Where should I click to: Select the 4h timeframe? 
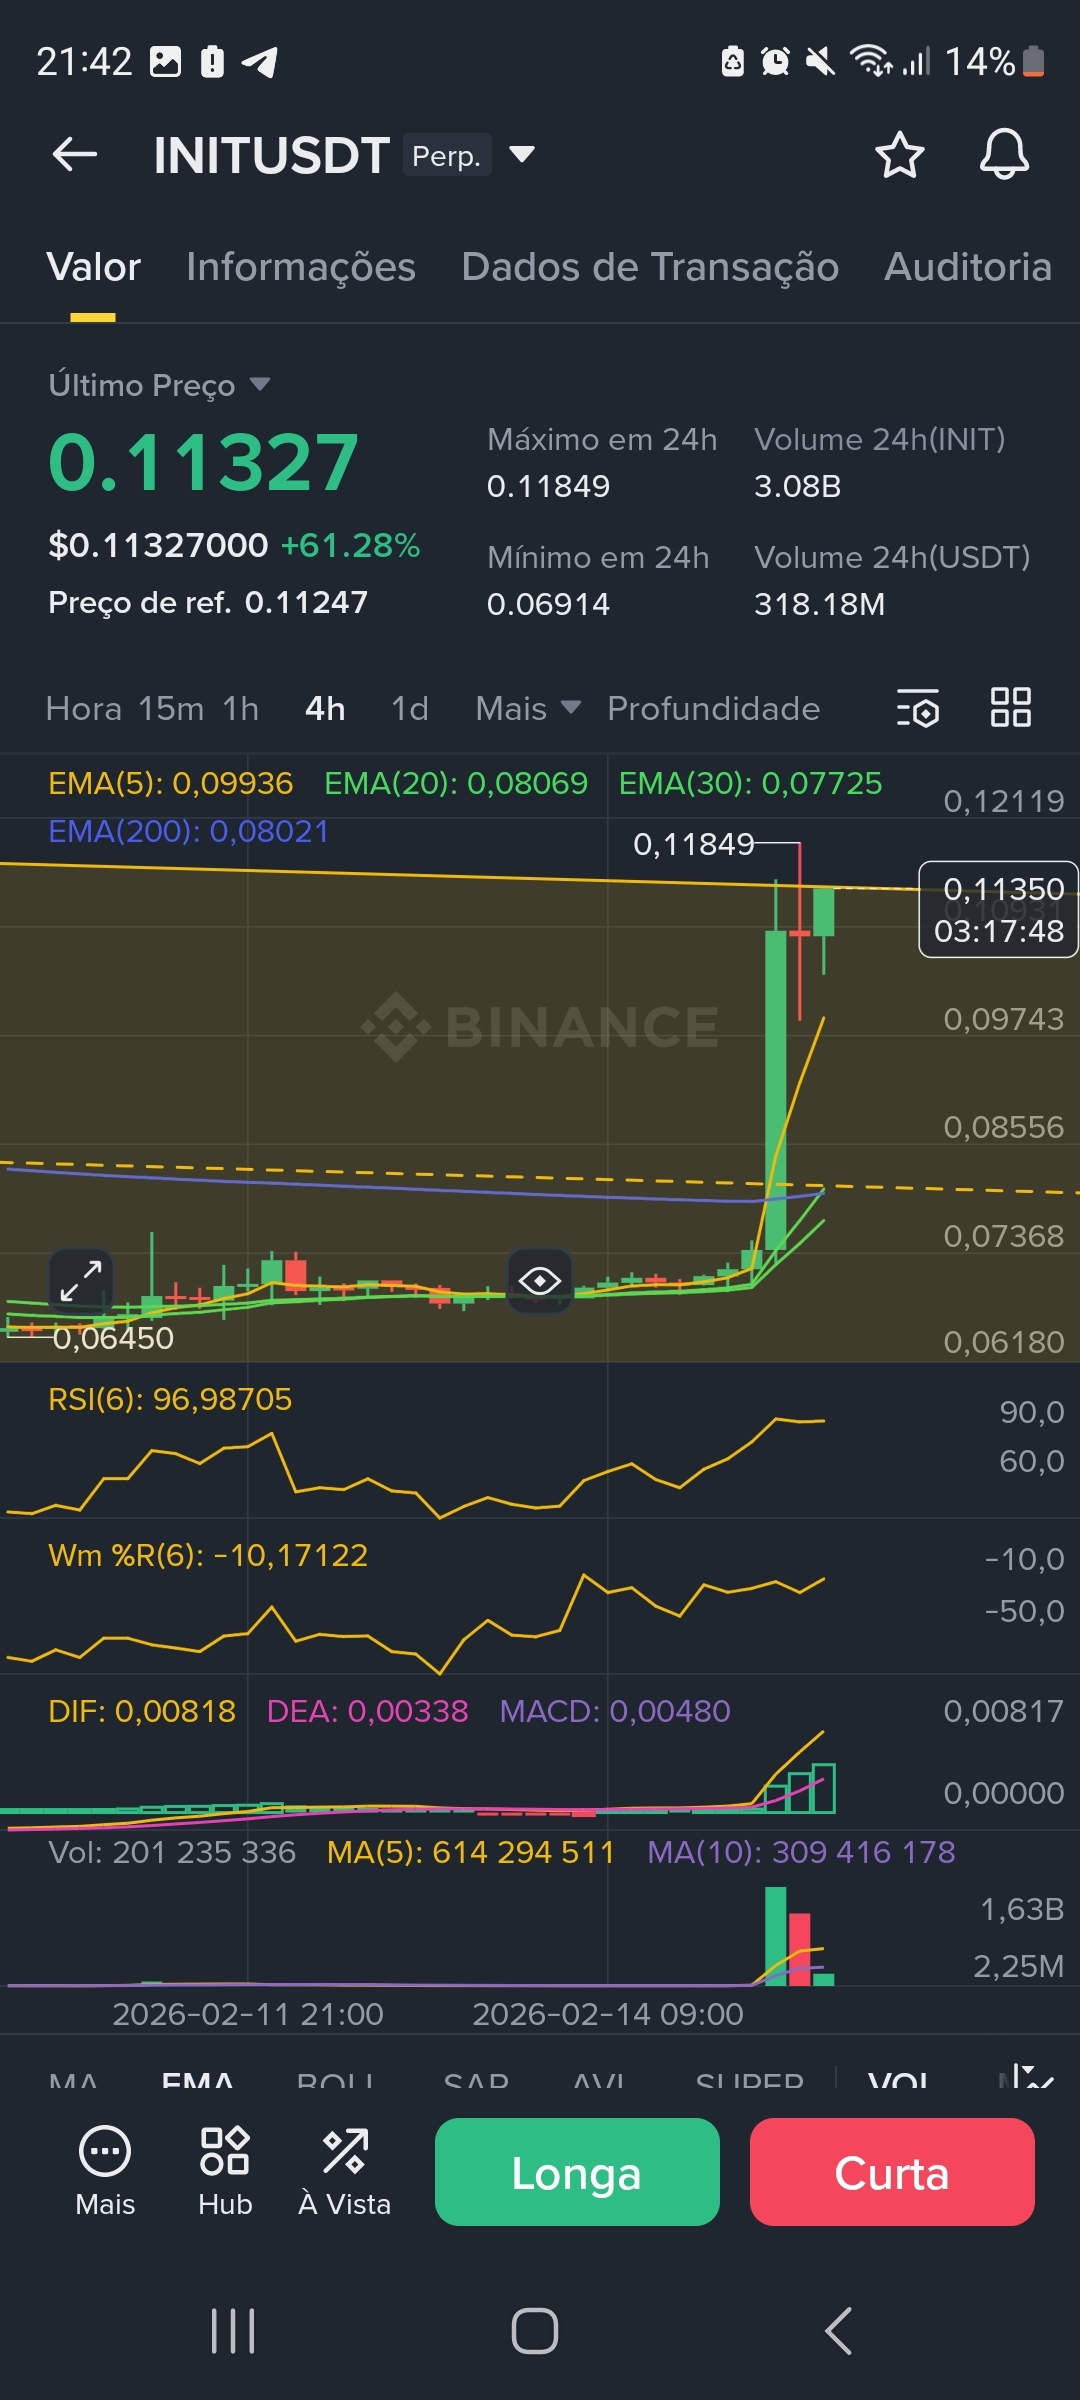pyautogui.click(x=325, y=709)
